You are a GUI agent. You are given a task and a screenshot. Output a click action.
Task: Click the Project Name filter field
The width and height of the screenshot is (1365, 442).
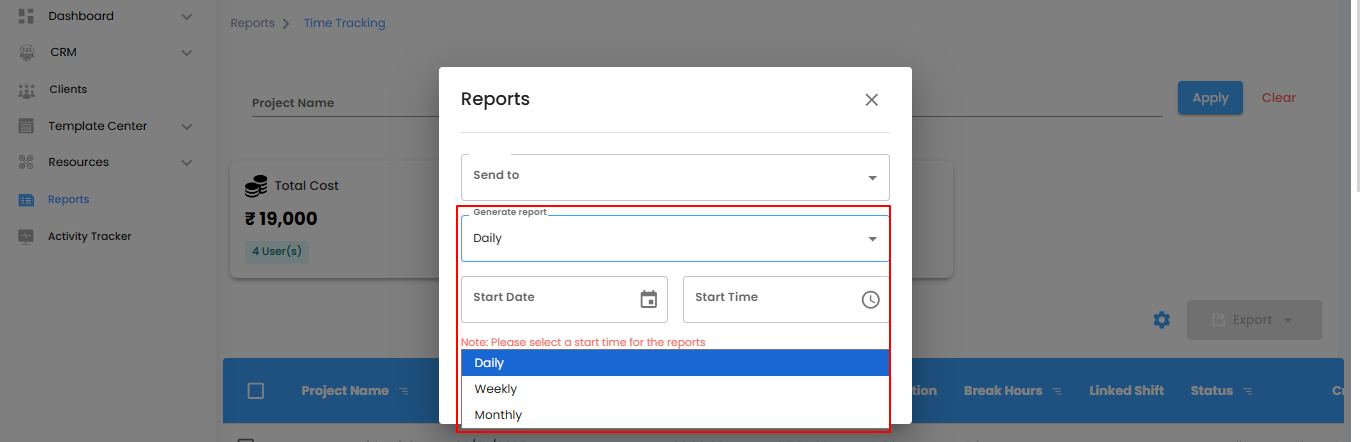click(x=340, y=103)
